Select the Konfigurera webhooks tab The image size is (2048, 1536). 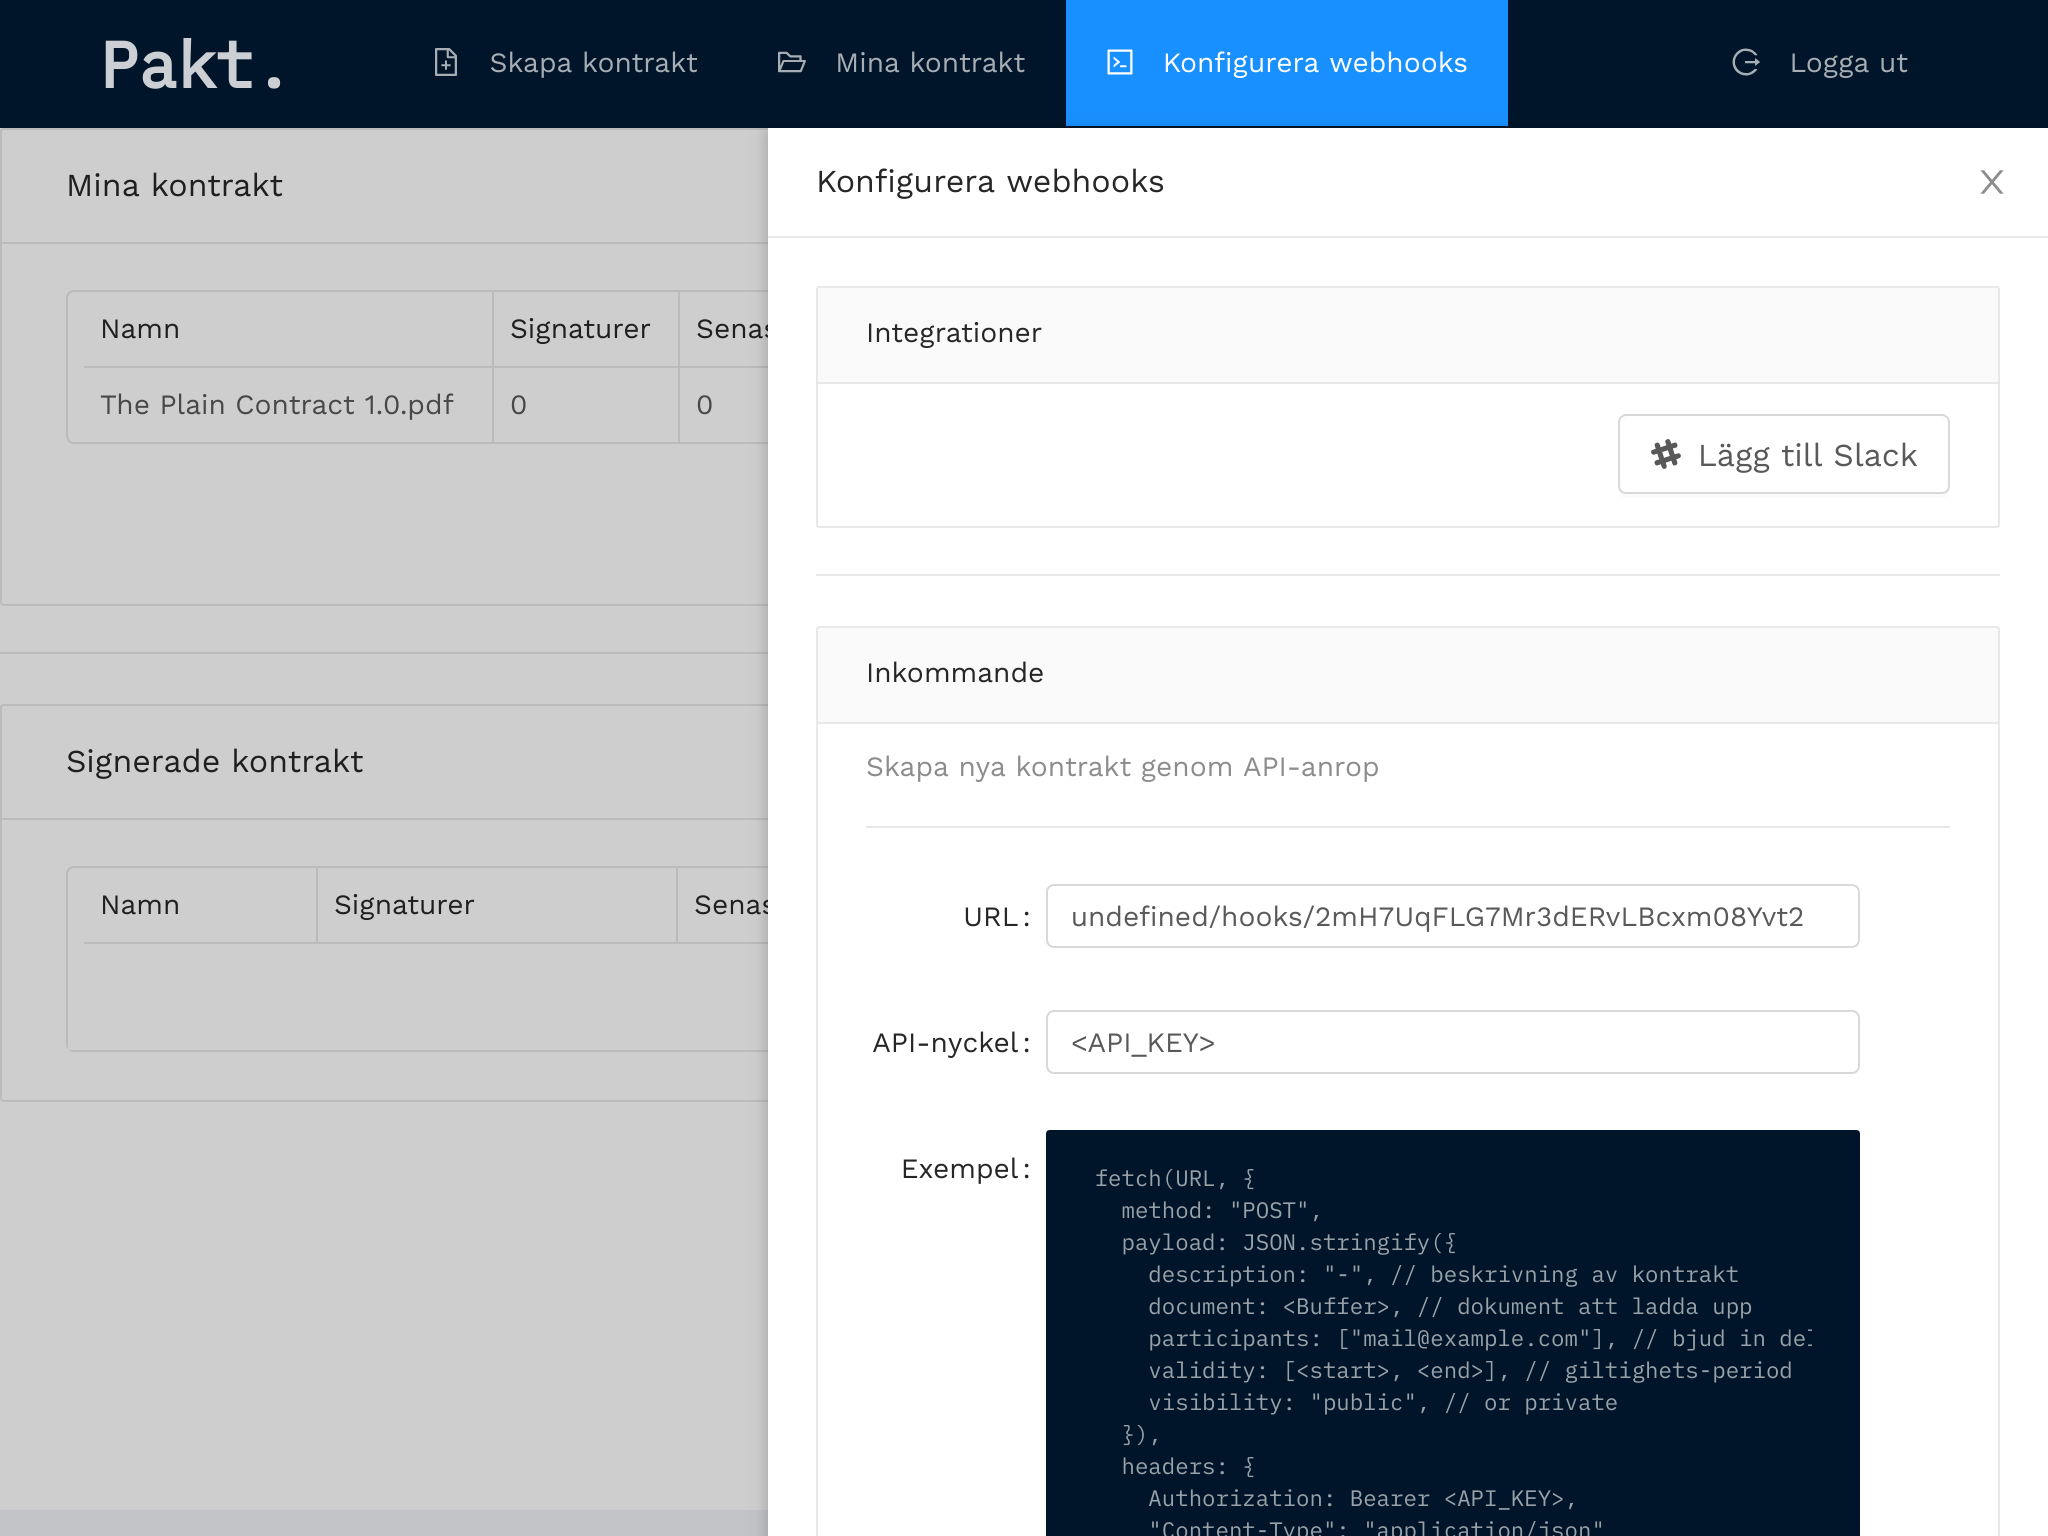coord(1314,63)
